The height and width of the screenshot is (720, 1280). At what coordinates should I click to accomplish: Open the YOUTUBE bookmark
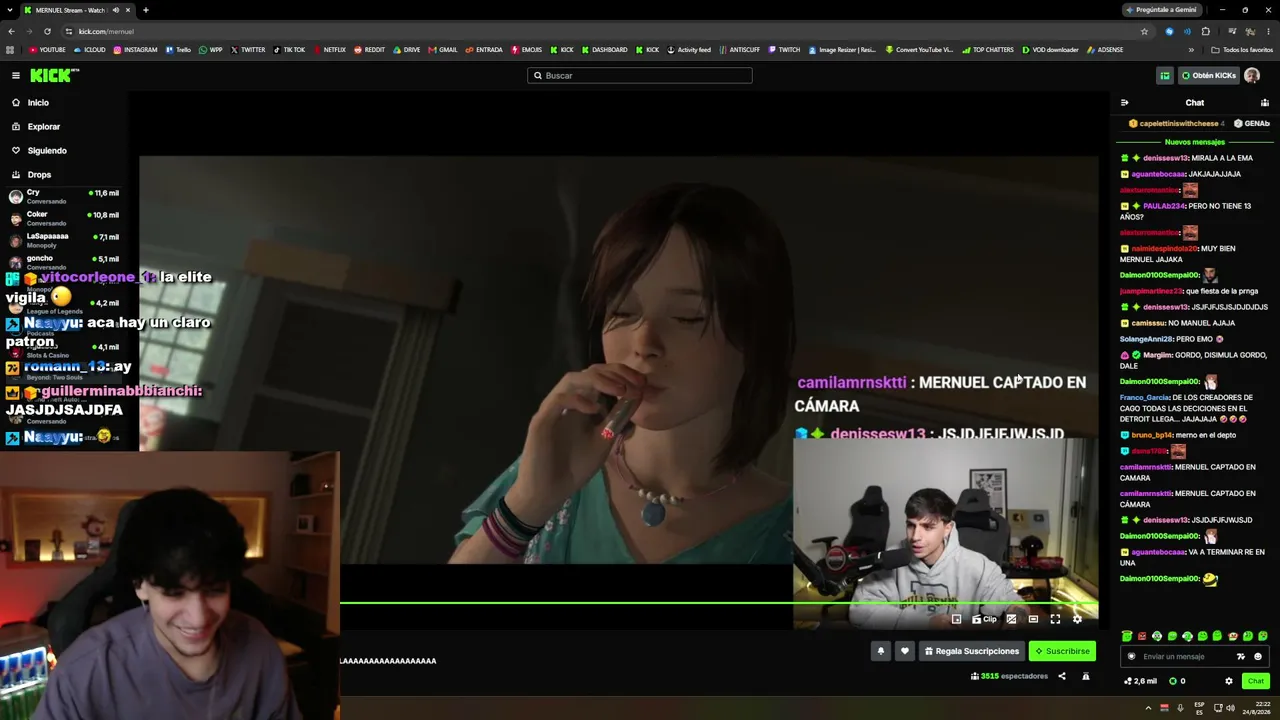(47, 49)
